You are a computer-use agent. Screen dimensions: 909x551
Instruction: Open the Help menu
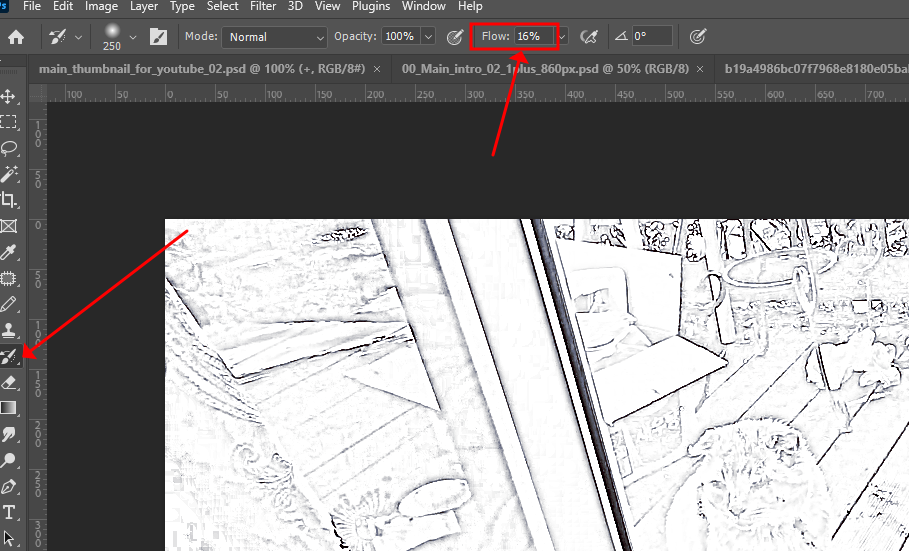click(x=470, y=6)
